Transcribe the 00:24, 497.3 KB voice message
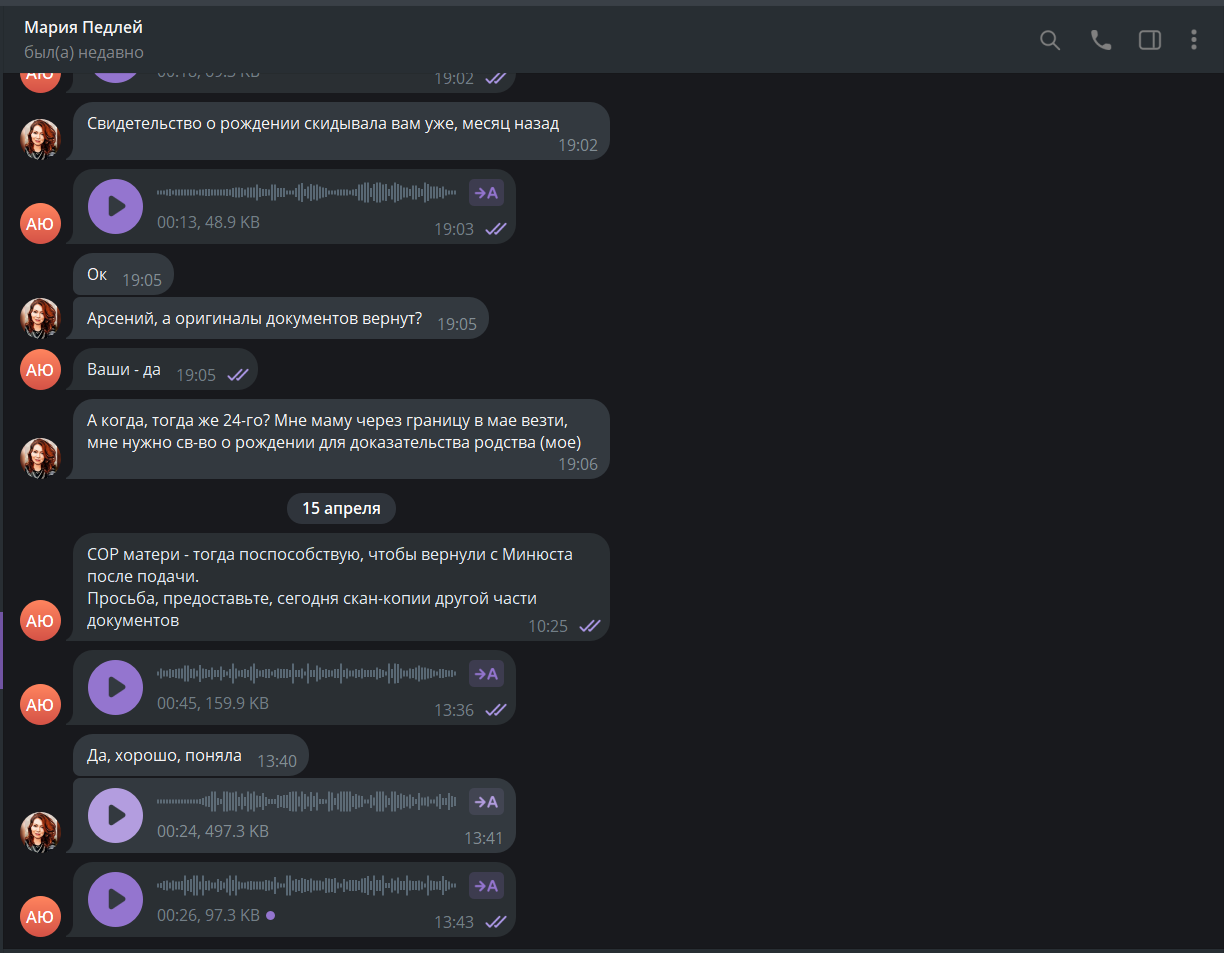This screenshot has width=1224, height=953. 487,802
